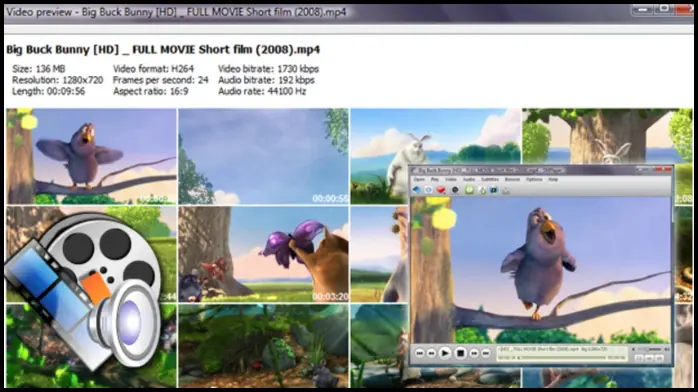Click the 'Video bitrate: 1730 kbps' text
This screenshot has width=698, height=392.
pyautogui.click(x=268, y=69)
